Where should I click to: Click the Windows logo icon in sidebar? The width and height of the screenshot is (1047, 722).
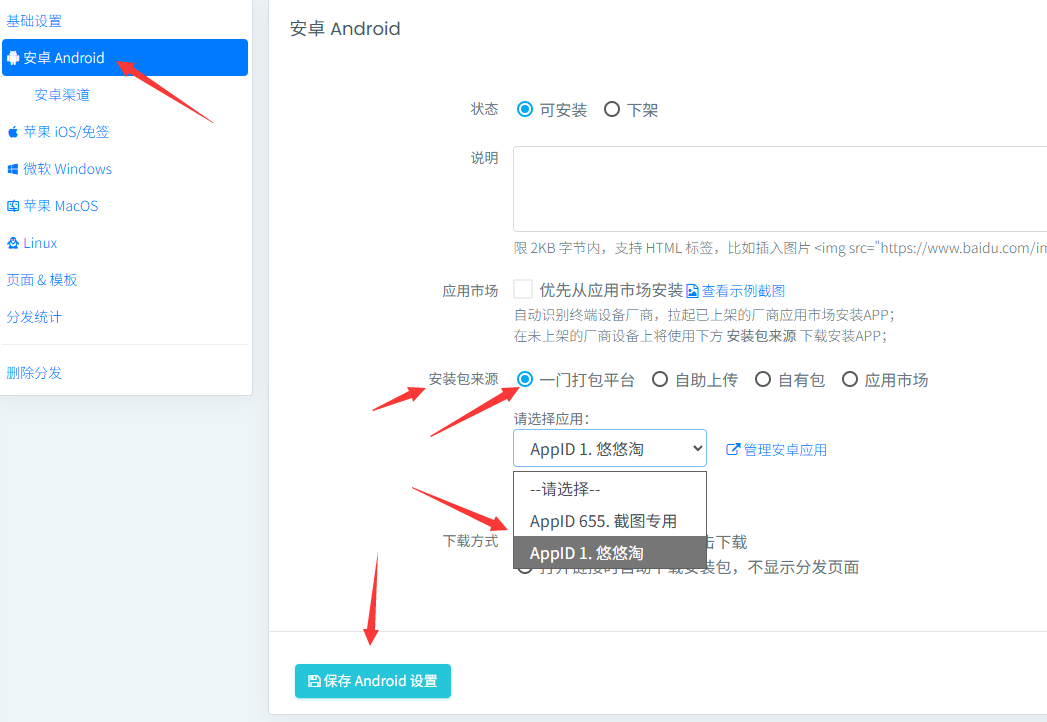pyautogui.click(x=13, y=169)
